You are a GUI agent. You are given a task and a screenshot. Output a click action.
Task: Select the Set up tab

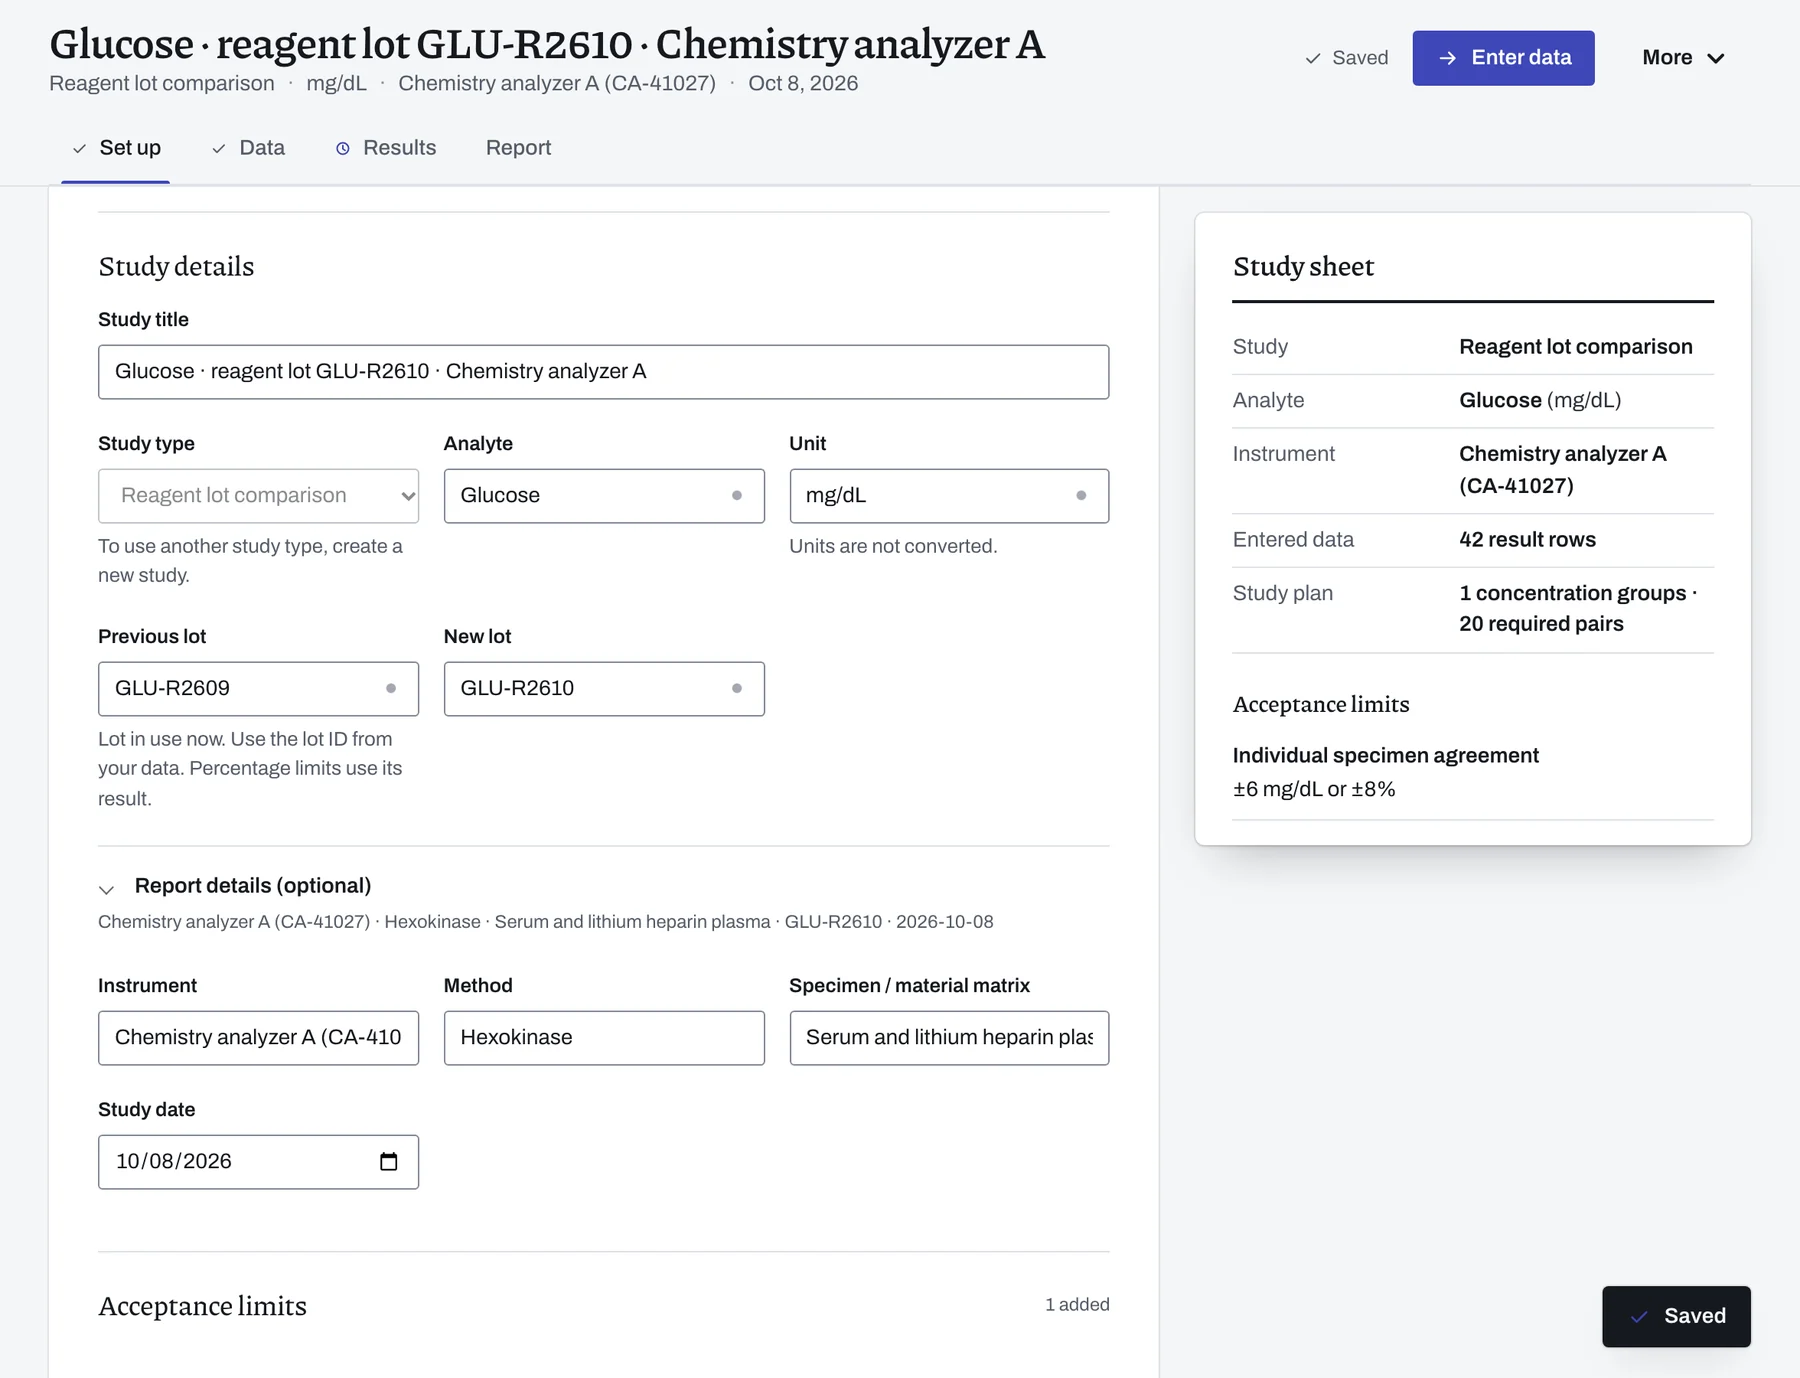click(116, 148)
